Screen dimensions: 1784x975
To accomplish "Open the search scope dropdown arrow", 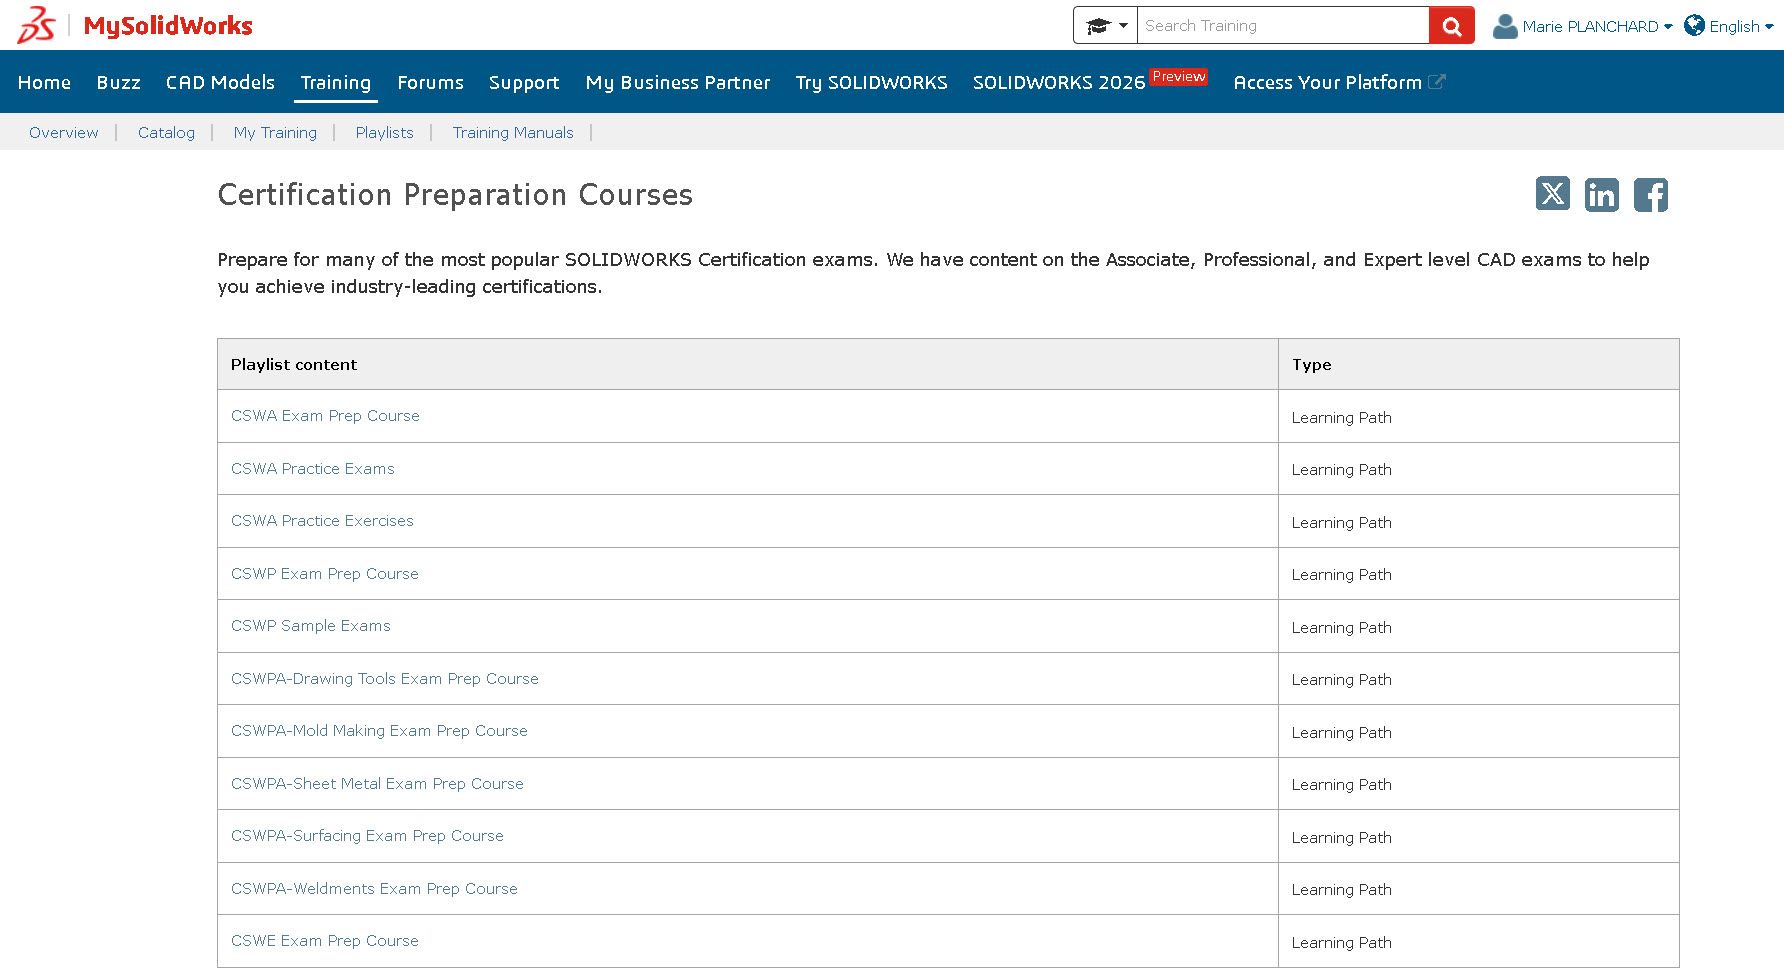I will click(1122, 26).
